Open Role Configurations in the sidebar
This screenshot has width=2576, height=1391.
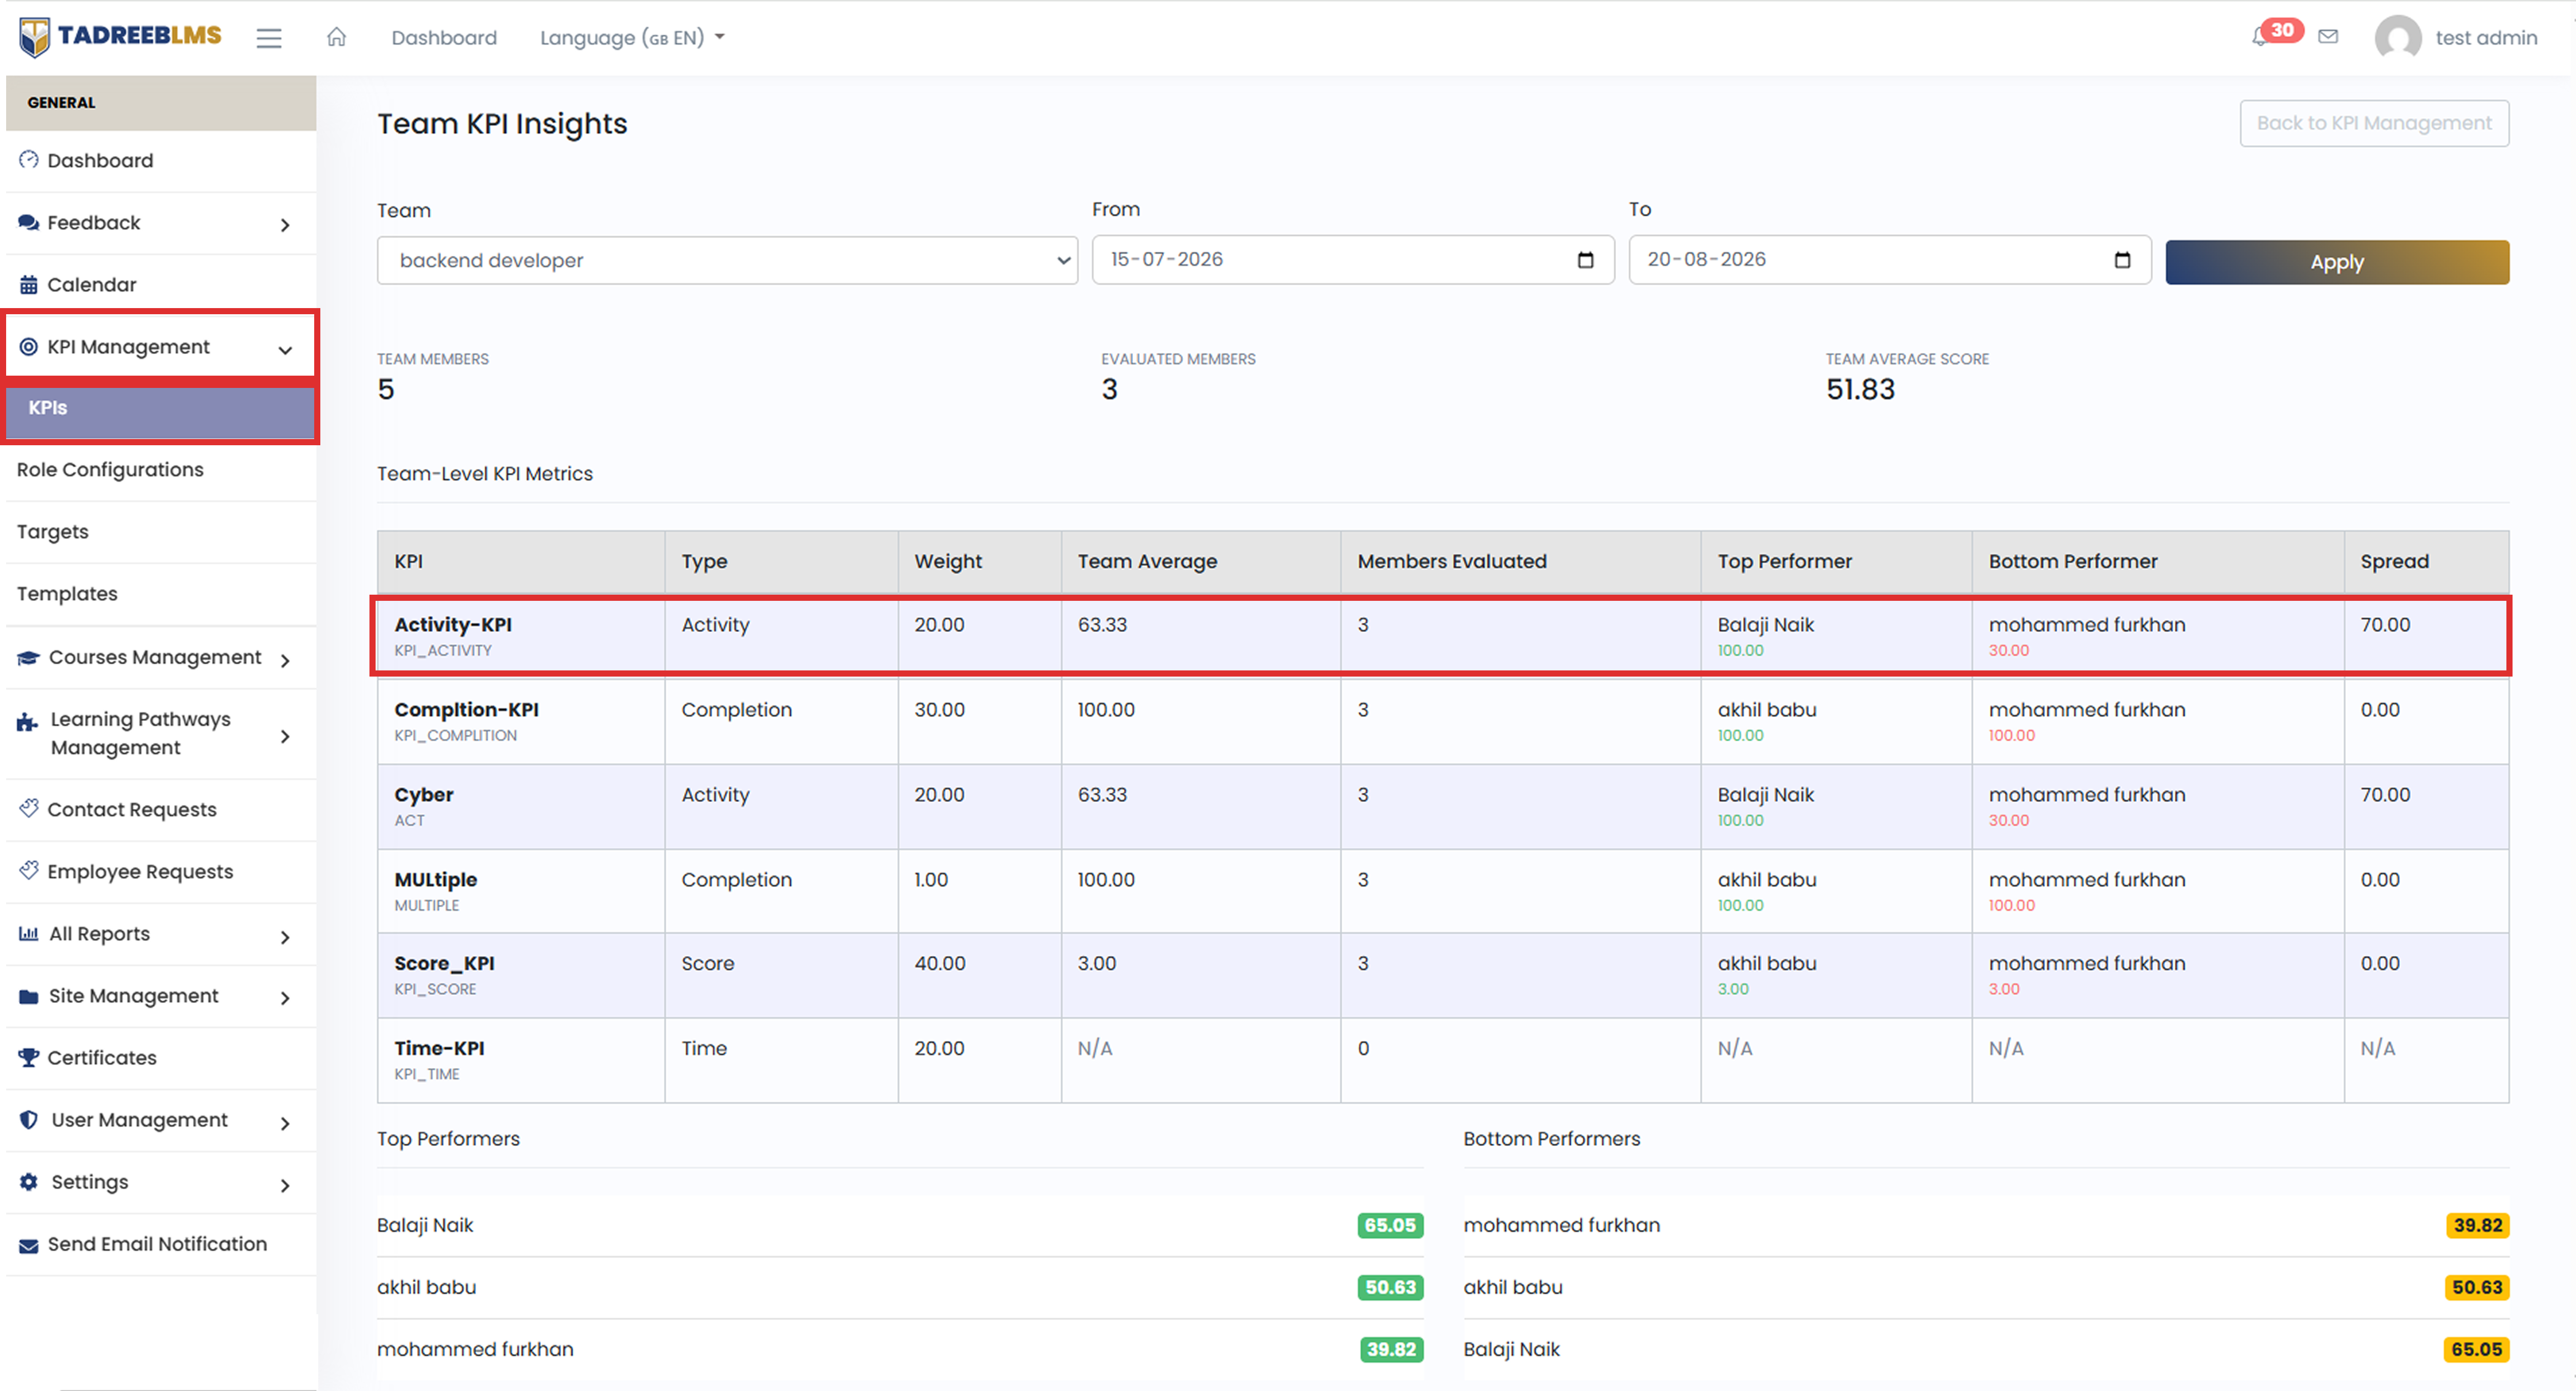(110, 469)
